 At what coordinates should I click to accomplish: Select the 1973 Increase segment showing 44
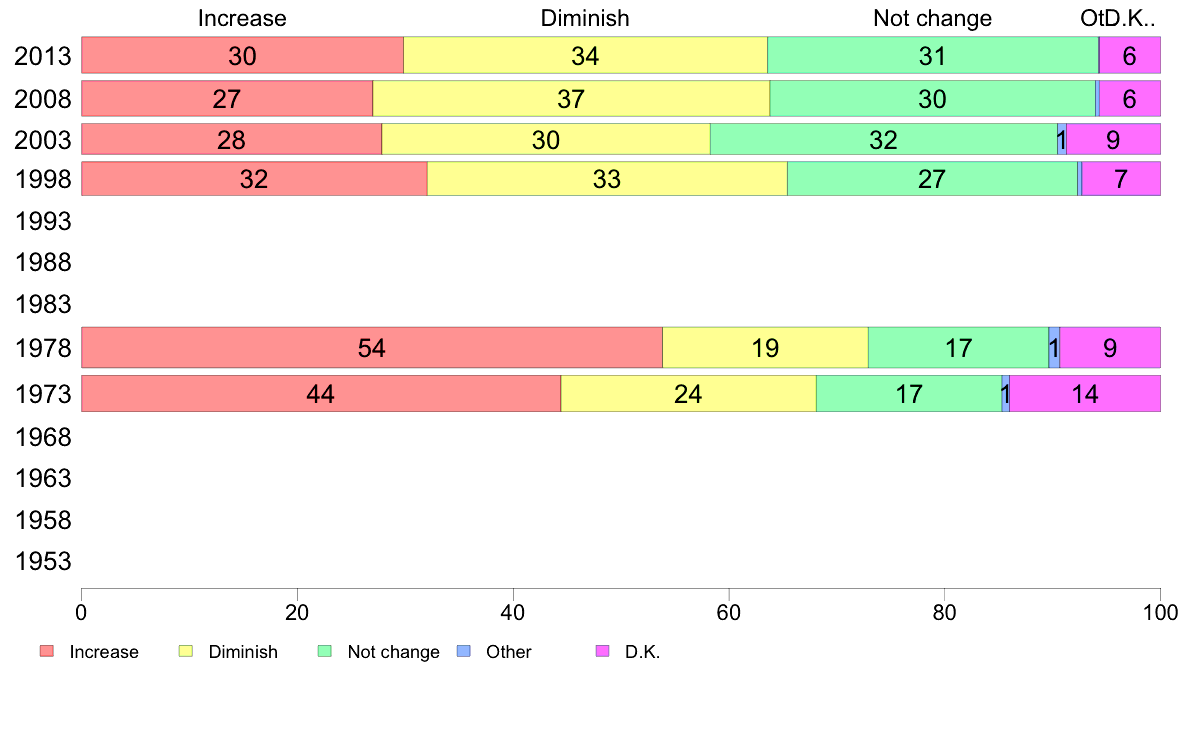321,393
